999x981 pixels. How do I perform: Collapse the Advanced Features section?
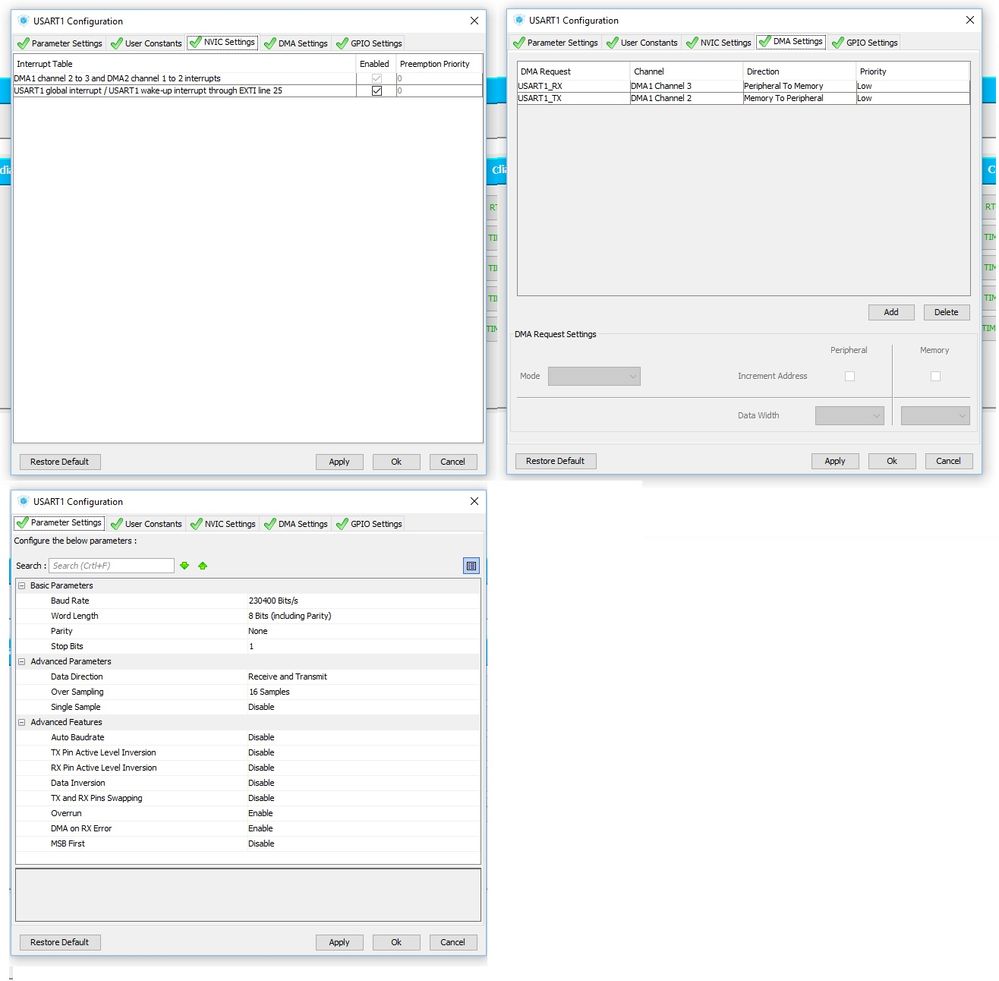(x=22, y=722)
